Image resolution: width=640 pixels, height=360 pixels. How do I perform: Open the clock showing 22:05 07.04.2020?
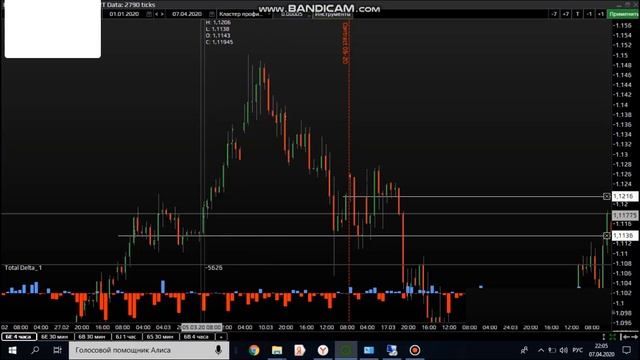(x=601, y=350)
